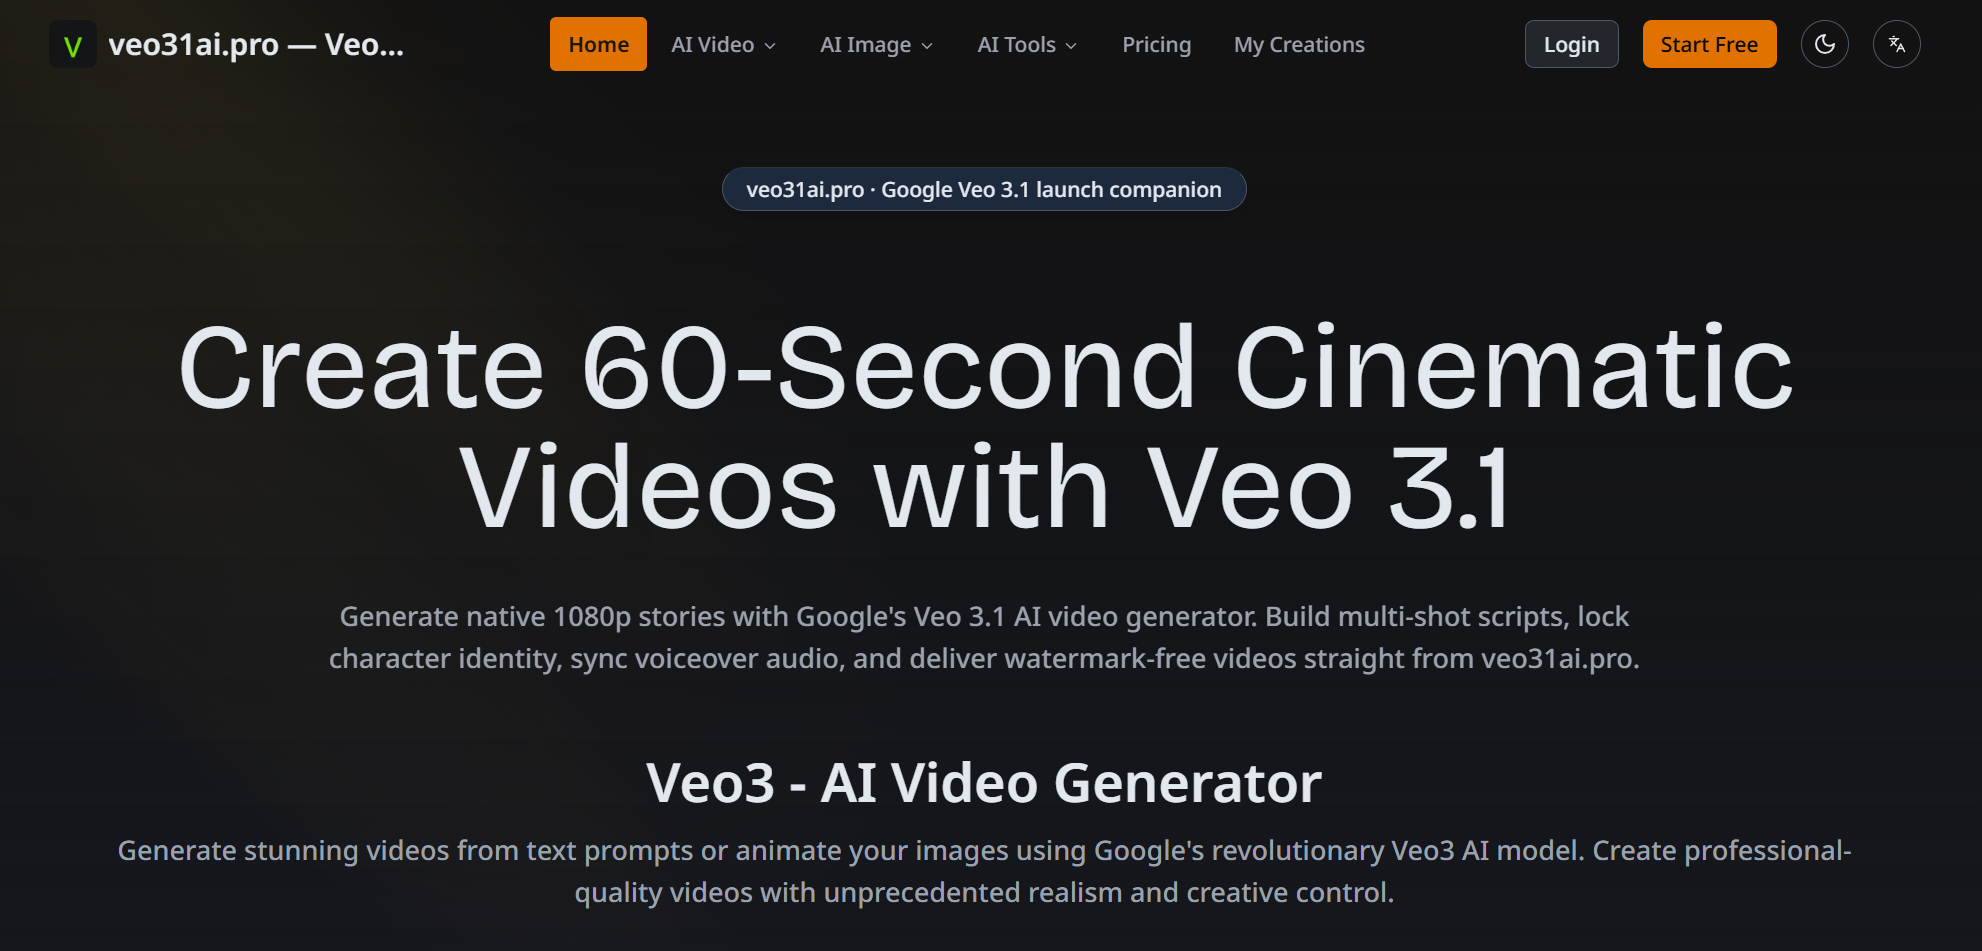Expand the AI Image dropdown chevron
Screen dimensions: 1982x951
[x=927, y=46]
